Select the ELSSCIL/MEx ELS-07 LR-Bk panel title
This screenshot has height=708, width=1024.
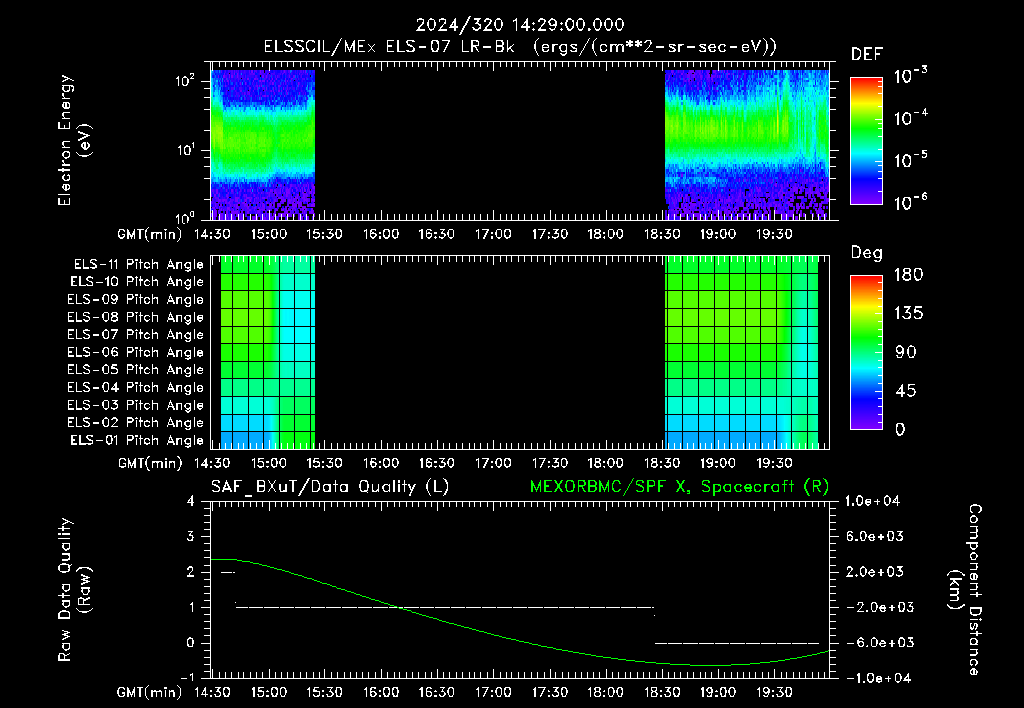pos(520,47)
